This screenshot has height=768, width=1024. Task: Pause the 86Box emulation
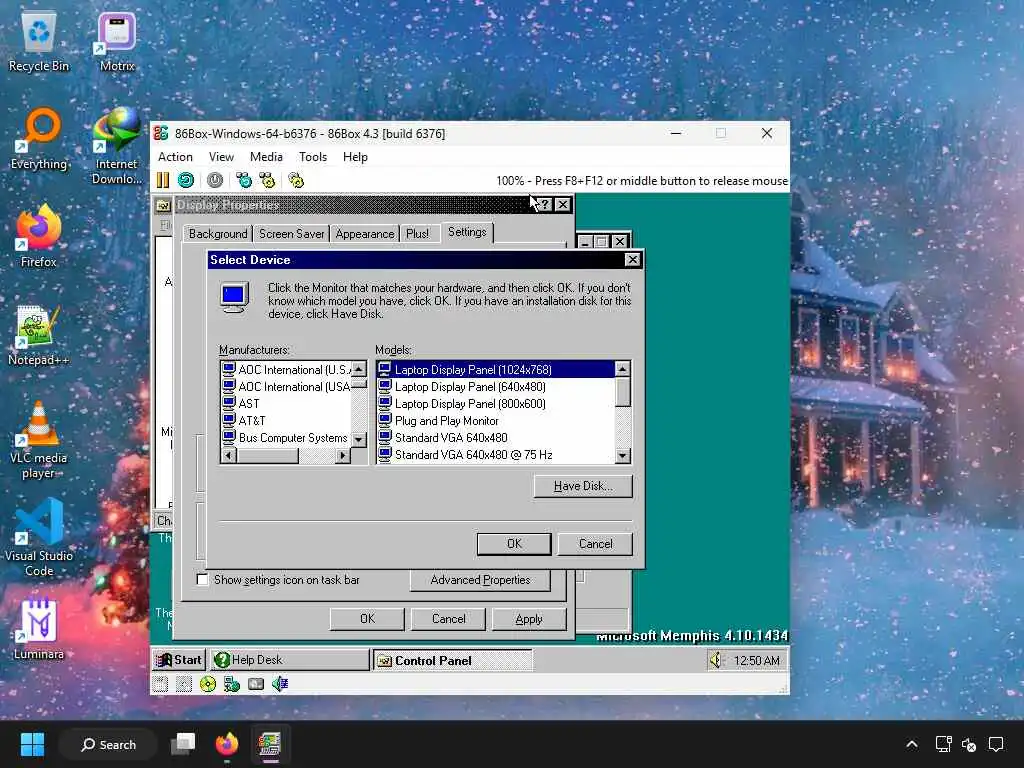[x=163, y=180]
